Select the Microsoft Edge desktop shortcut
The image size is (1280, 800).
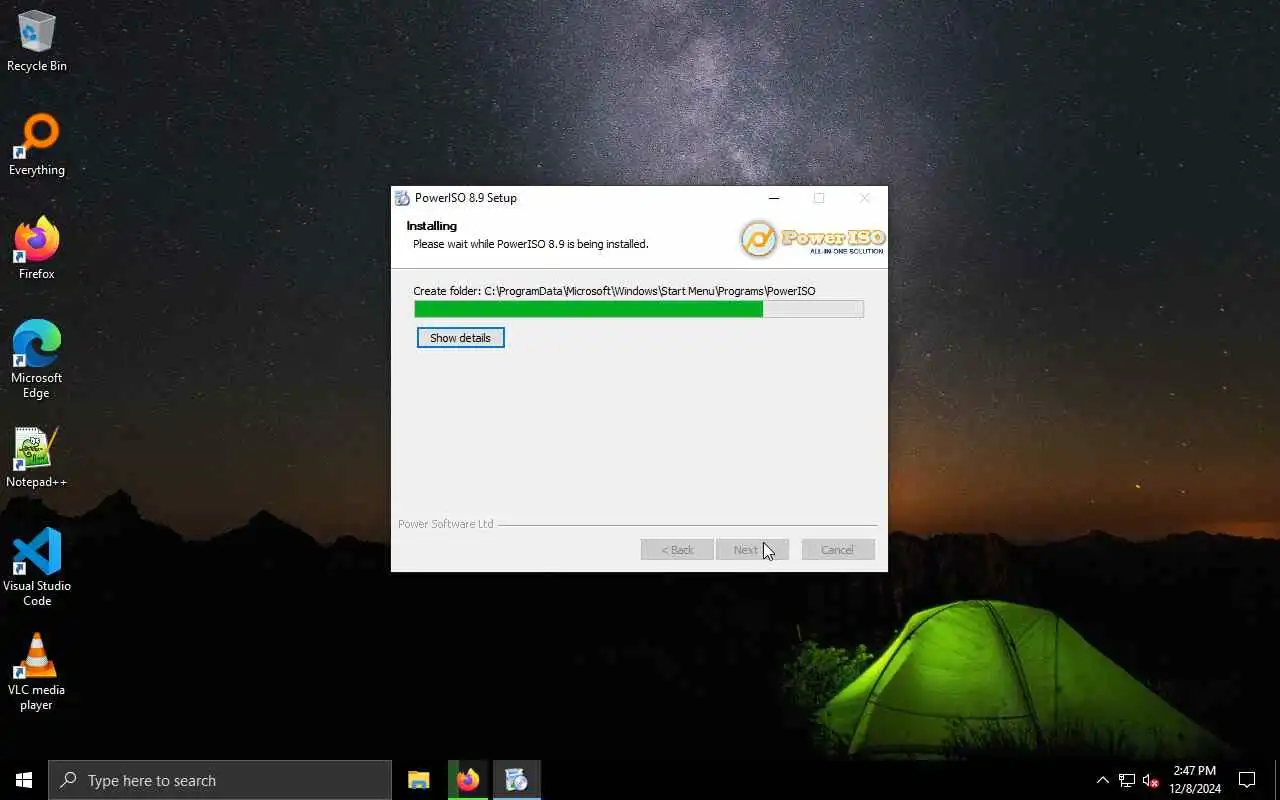37,359
